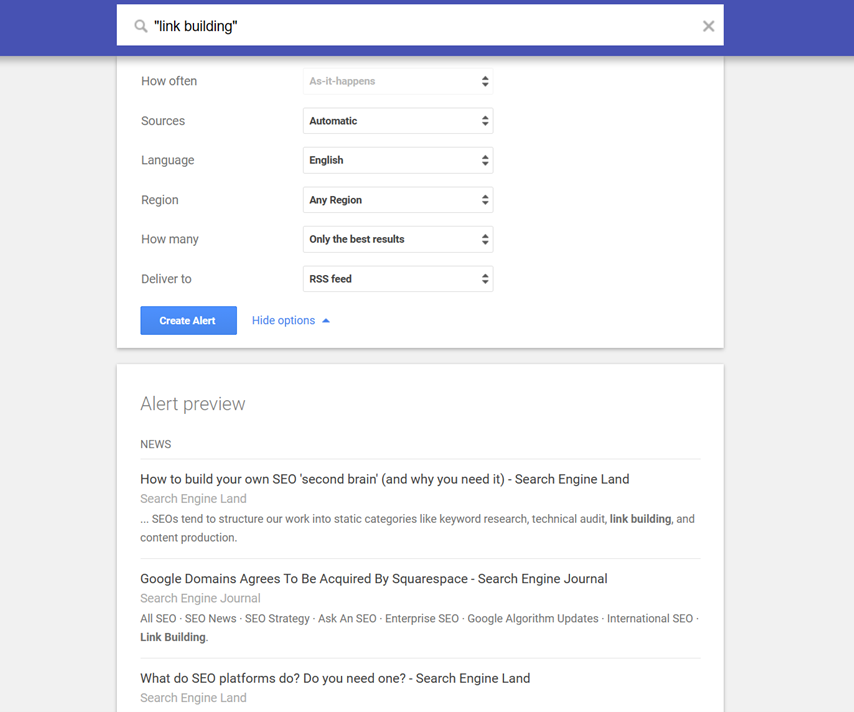The width and height of the screenshot is (854, 712).
Task: Clear the search query with X icon
Action: 708,26
